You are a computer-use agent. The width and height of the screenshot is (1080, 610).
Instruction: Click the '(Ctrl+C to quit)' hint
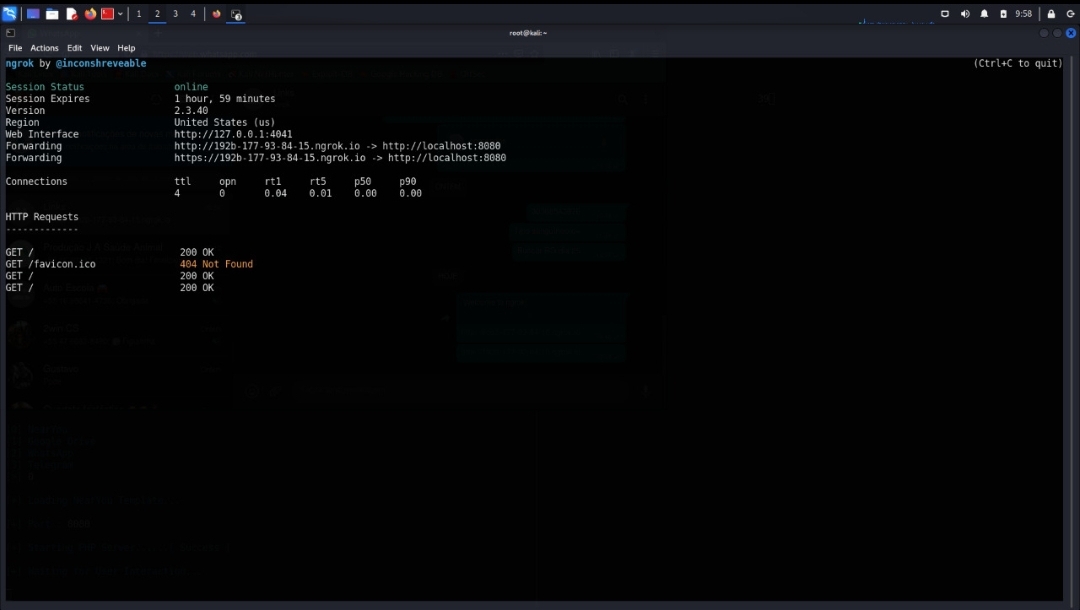pos(1018,63)
